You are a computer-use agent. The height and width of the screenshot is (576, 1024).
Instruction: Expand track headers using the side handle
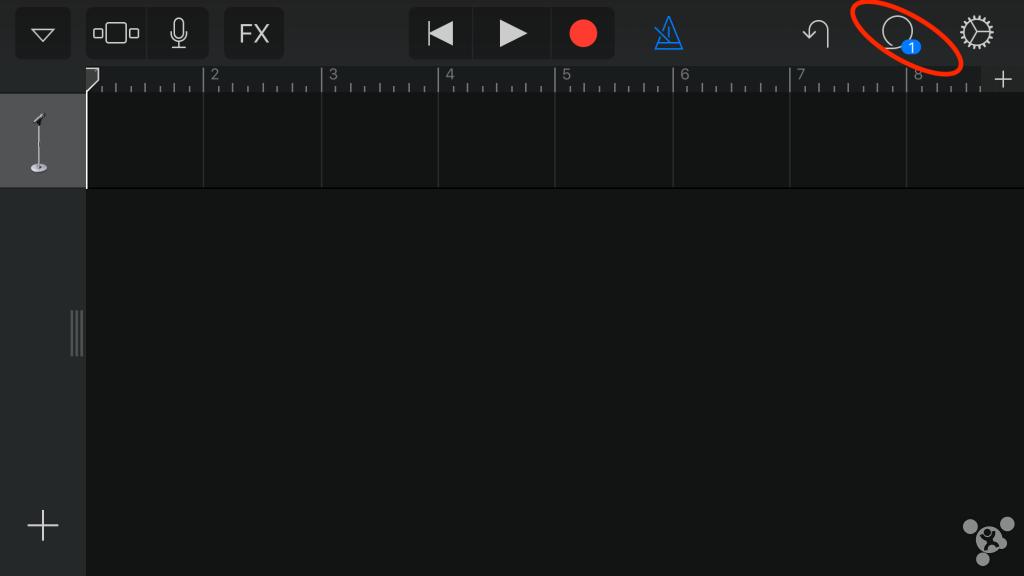[x=76, y=333]
